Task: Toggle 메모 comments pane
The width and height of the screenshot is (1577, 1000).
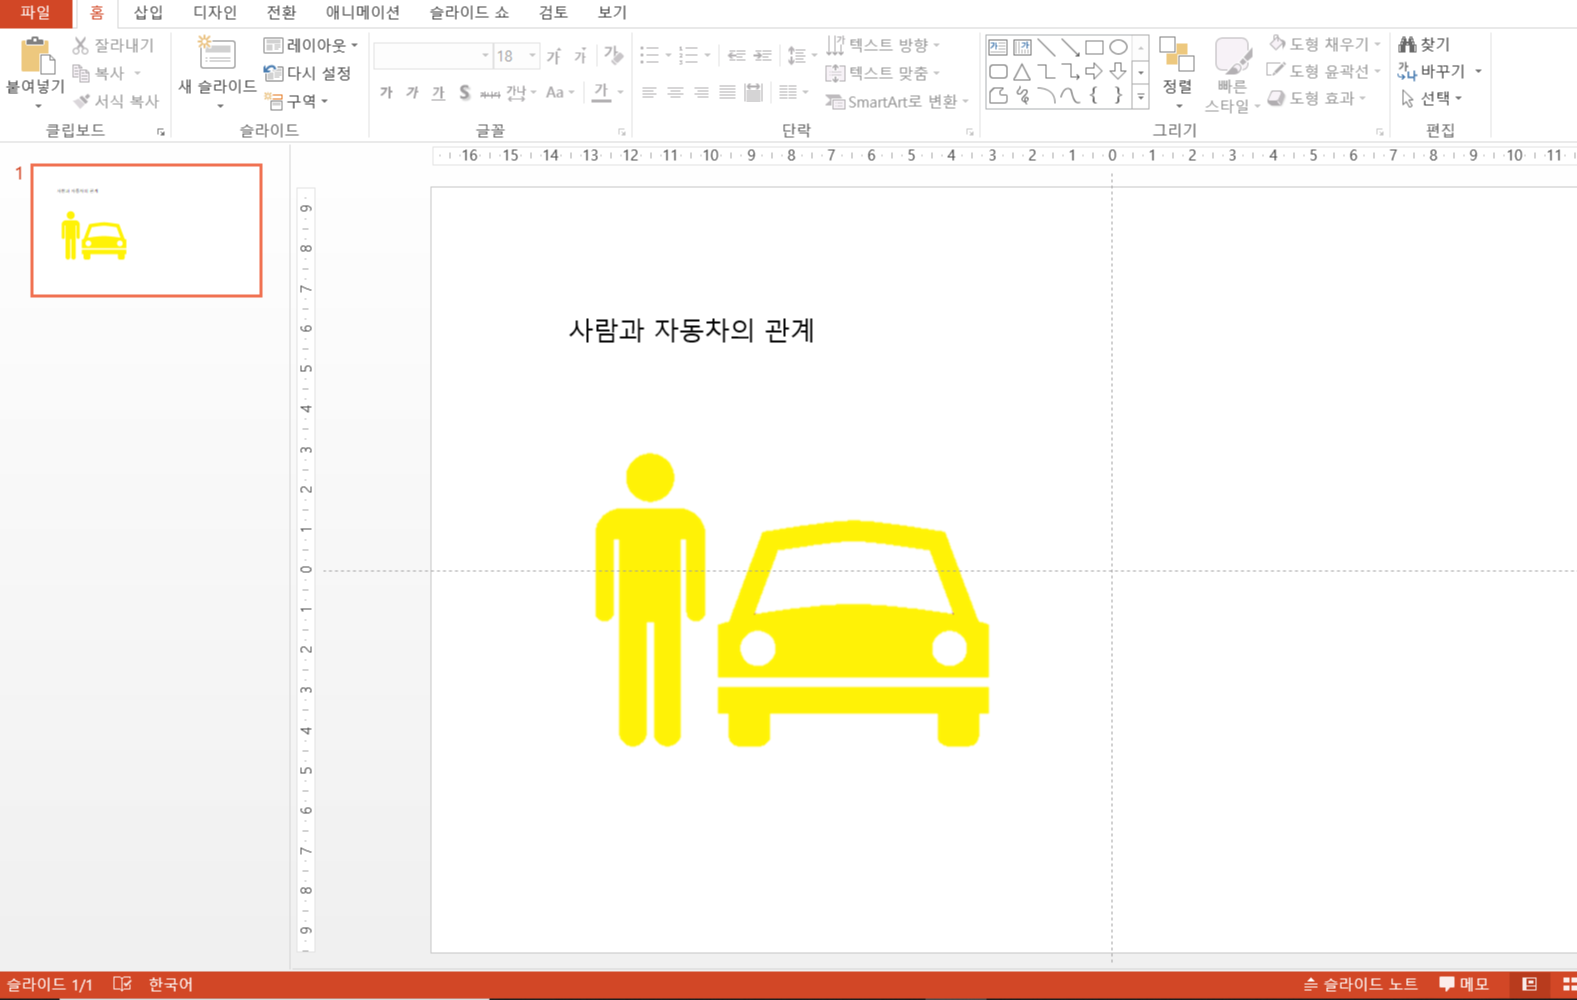Action: [x=1464, y=984]
